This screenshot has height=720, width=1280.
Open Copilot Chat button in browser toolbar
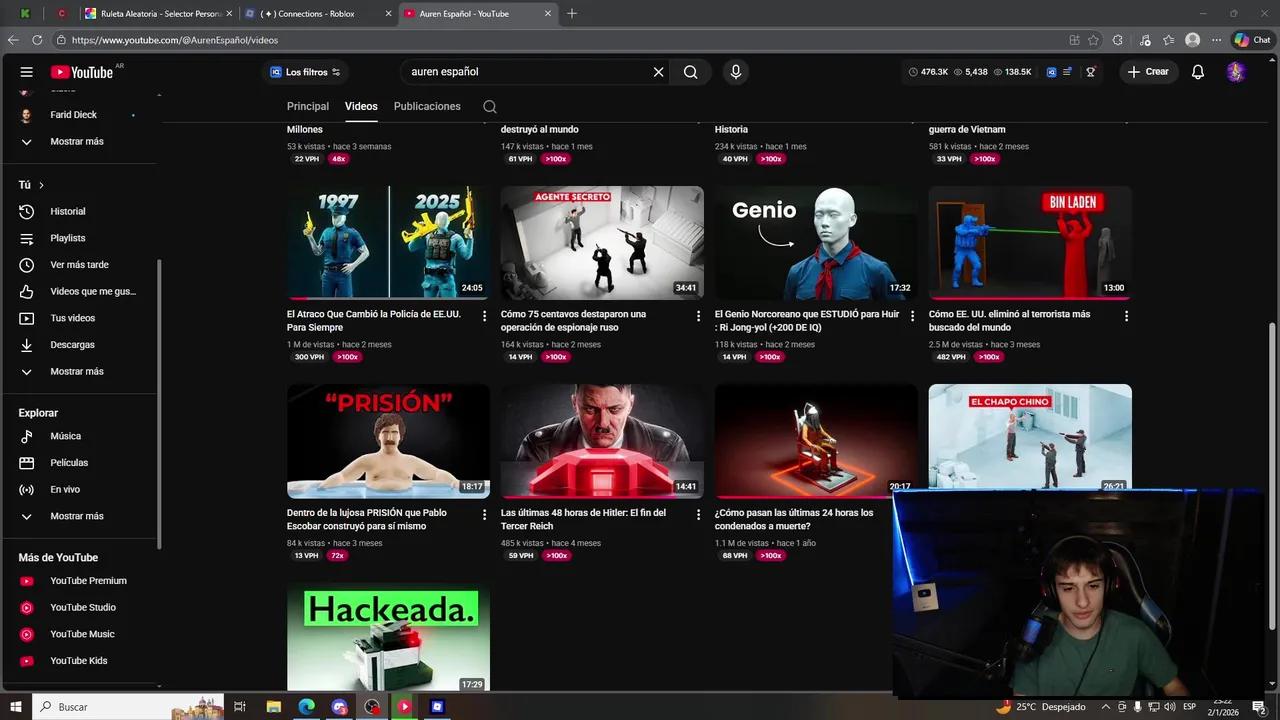pos(1252,40)
